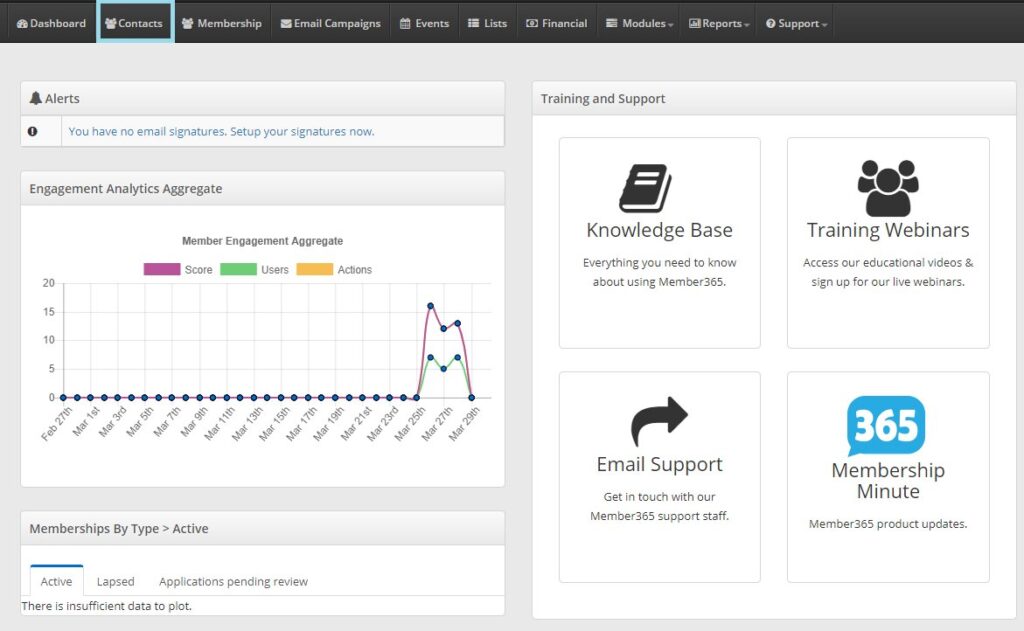Click 'Get in touch with our' description text
This screenshot has height=631, width=1024.
(x=660, y=496)
